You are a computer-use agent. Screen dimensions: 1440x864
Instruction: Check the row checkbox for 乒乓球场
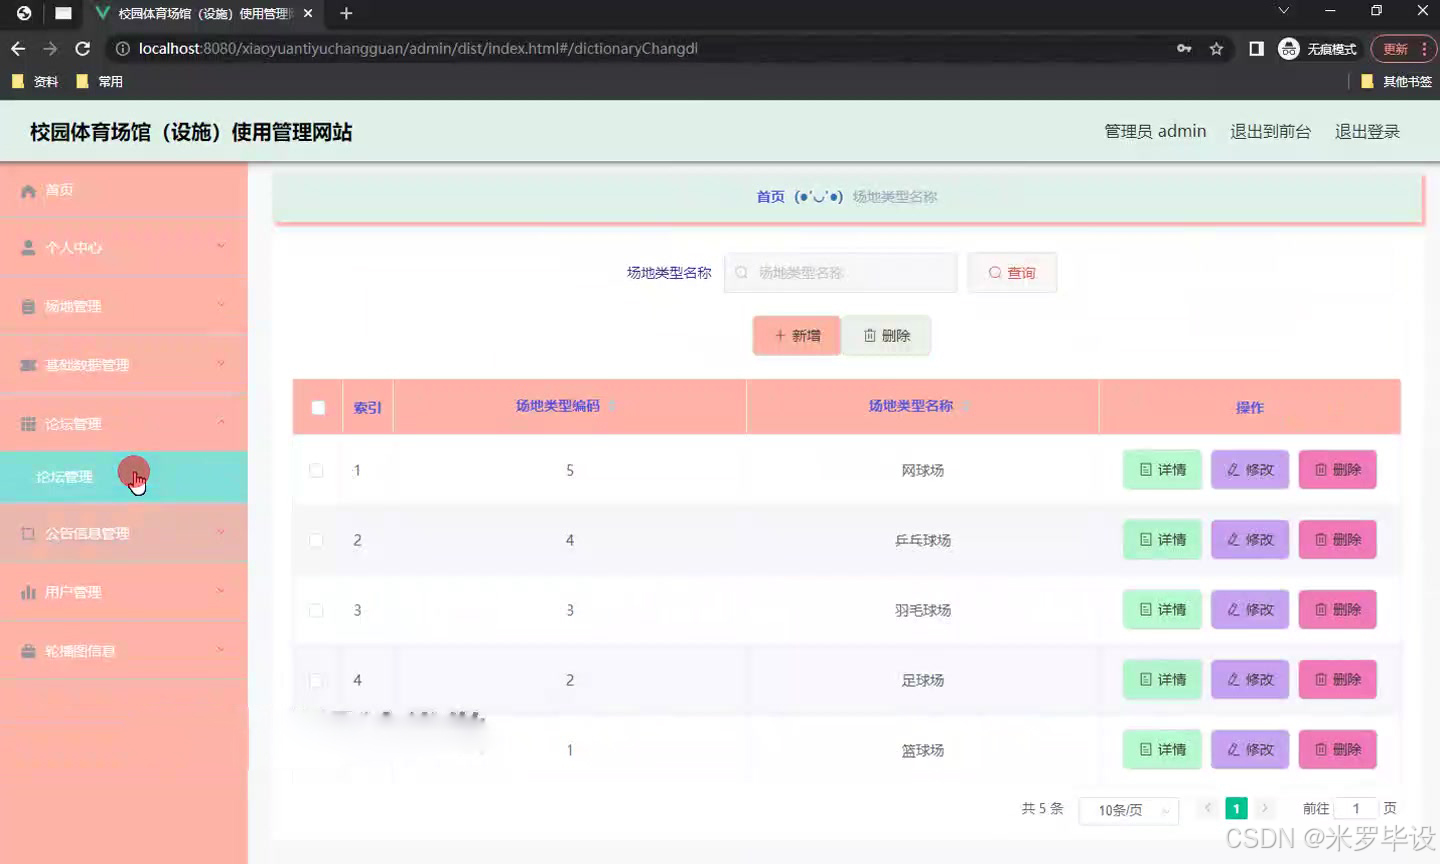(x=316, y=540)
